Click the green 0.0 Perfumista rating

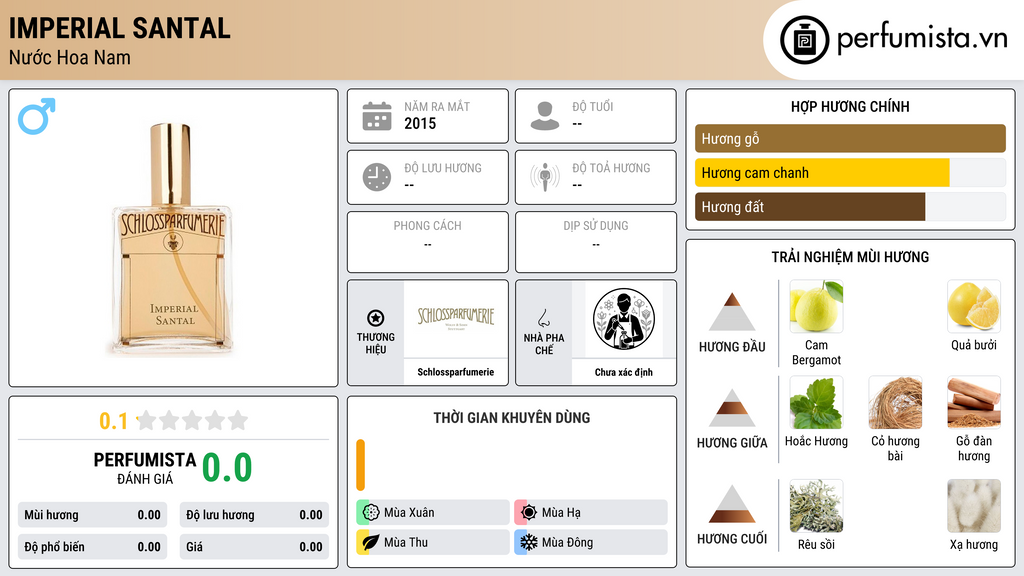point(227,467)
